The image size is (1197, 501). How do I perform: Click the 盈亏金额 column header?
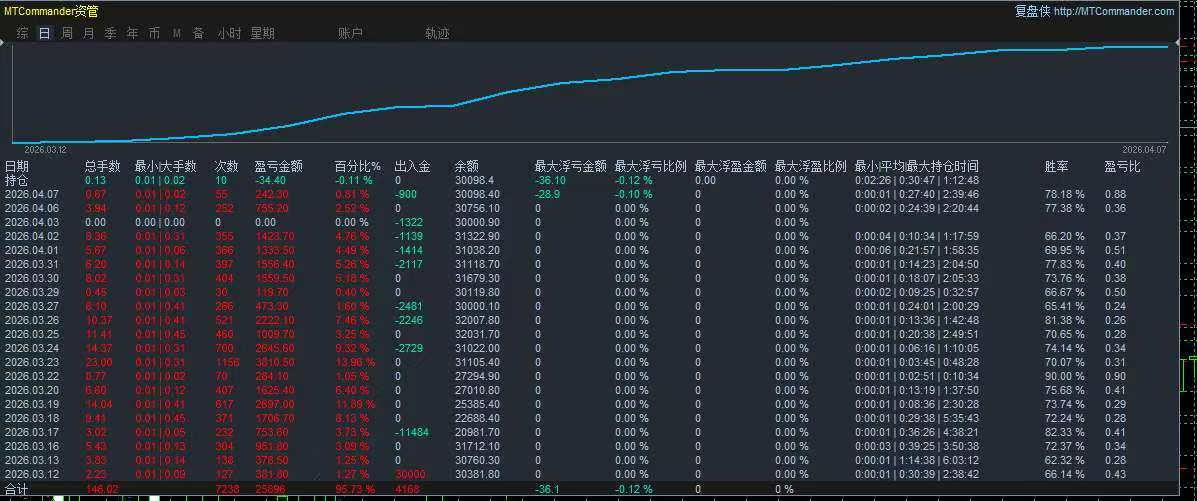tap(279, 166)
